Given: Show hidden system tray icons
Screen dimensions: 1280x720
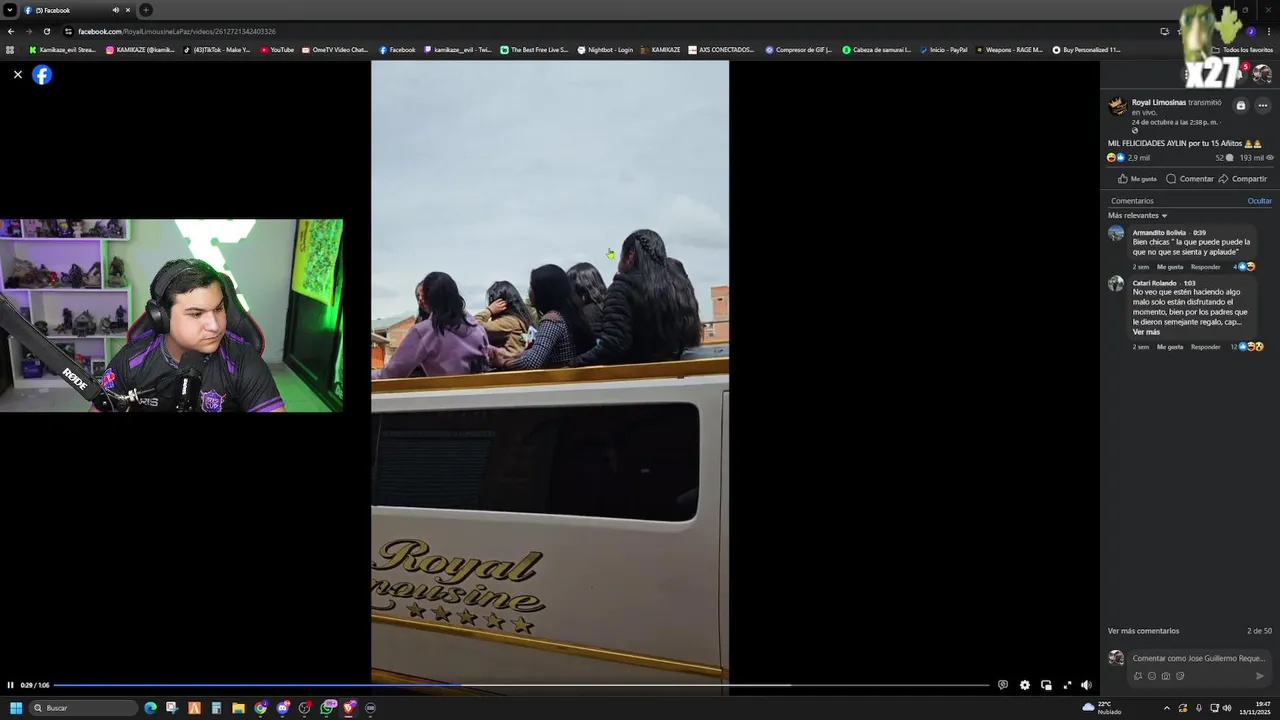Looking at the screenshot, I should pos(1166,708).
